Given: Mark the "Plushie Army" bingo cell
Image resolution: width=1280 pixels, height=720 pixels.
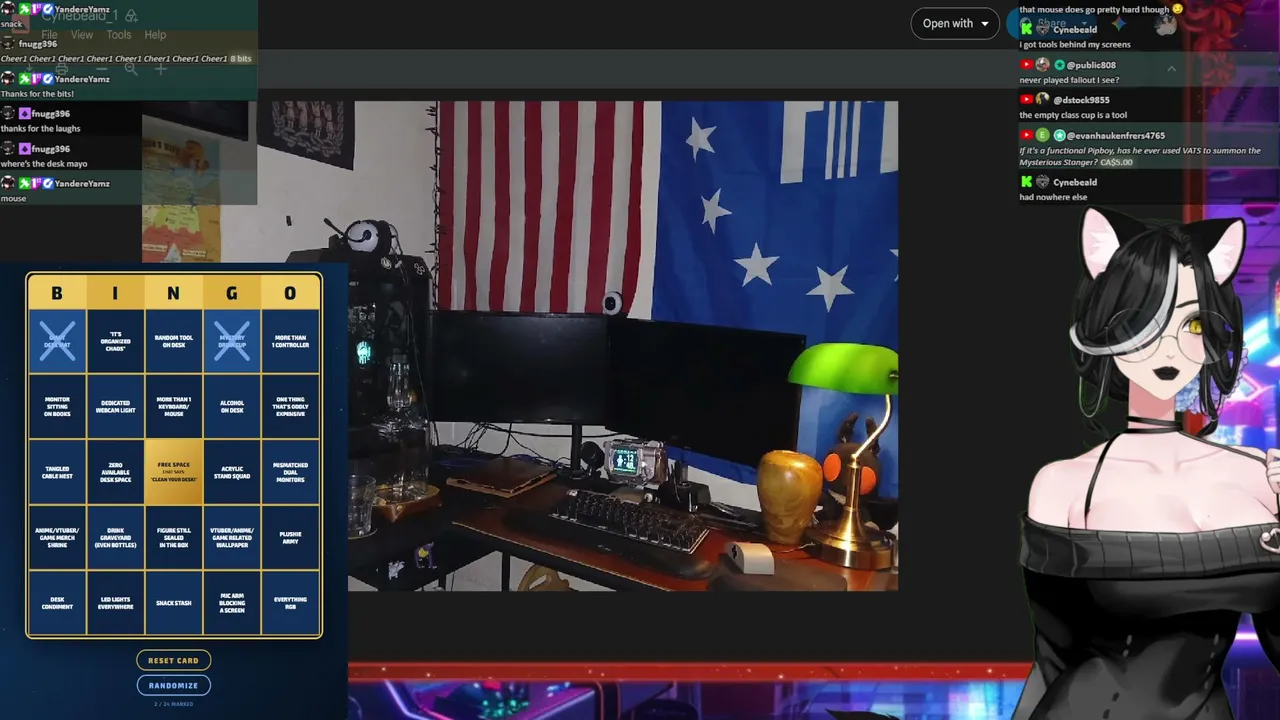Looking at the screenshot, I should 290,537.
